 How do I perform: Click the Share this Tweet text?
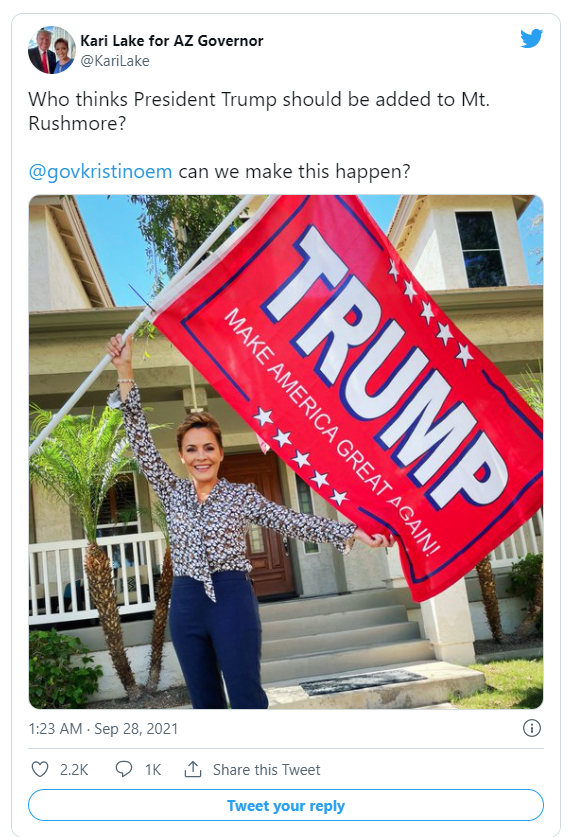266,770
